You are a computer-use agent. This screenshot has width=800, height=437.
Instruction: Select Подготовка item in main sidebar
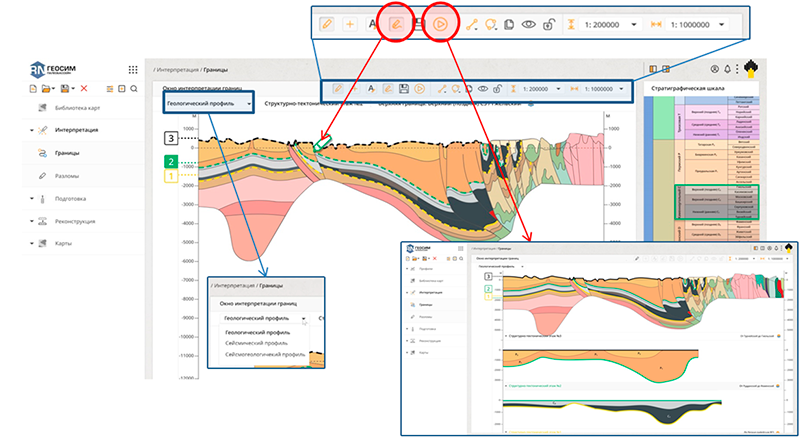(70, 199)
